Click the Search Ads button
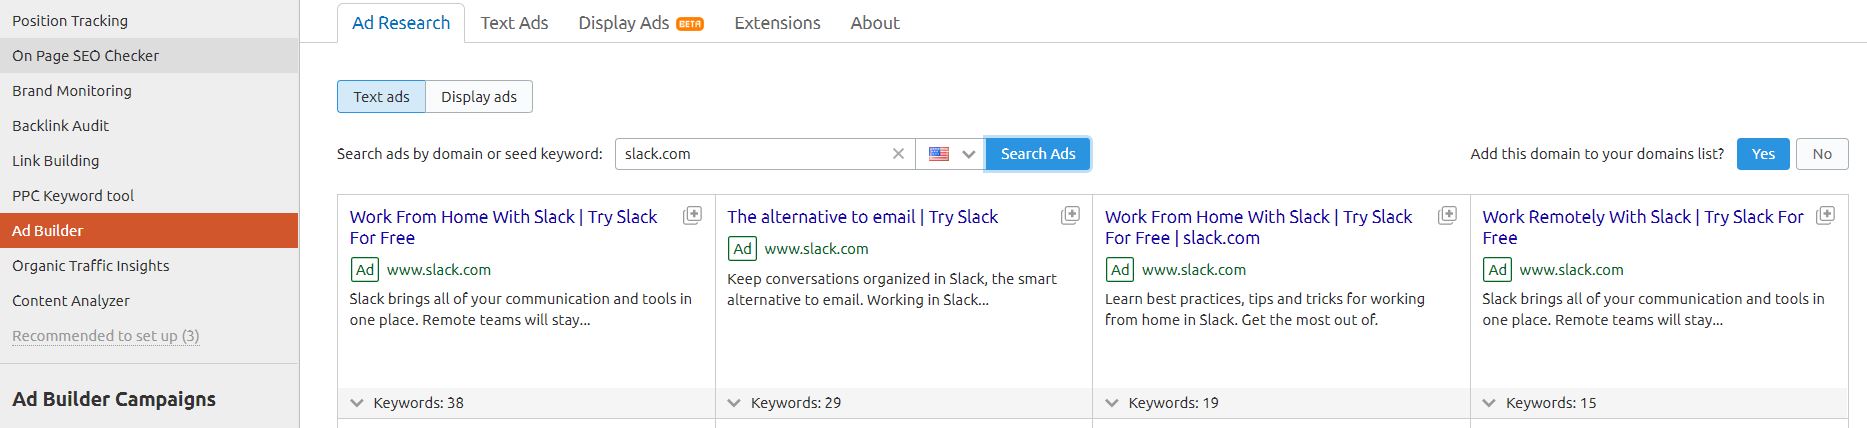This screenshot has width=1867, height=428. [1038, 154]
